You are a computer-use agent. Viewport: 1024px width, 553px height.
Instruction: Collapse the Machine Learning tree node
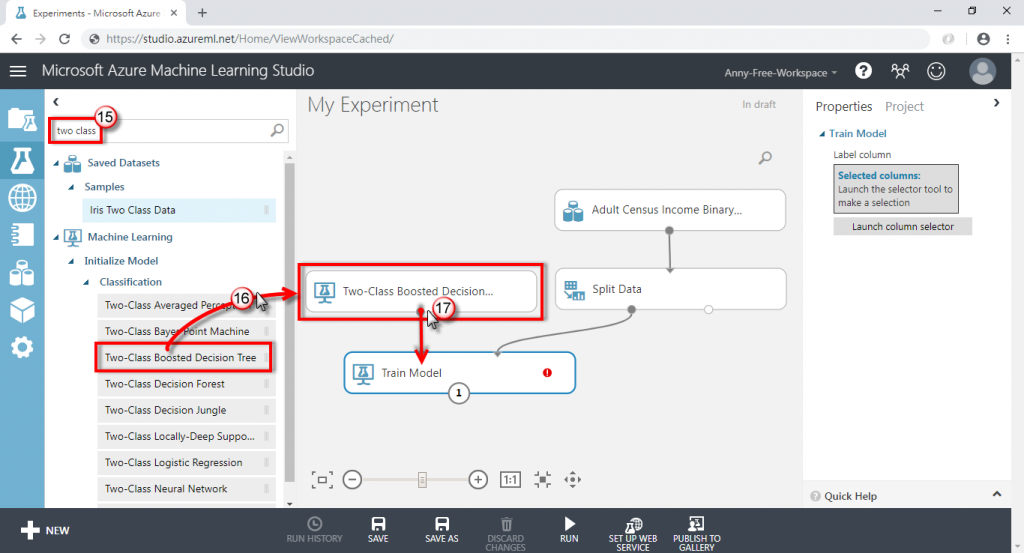56,238
